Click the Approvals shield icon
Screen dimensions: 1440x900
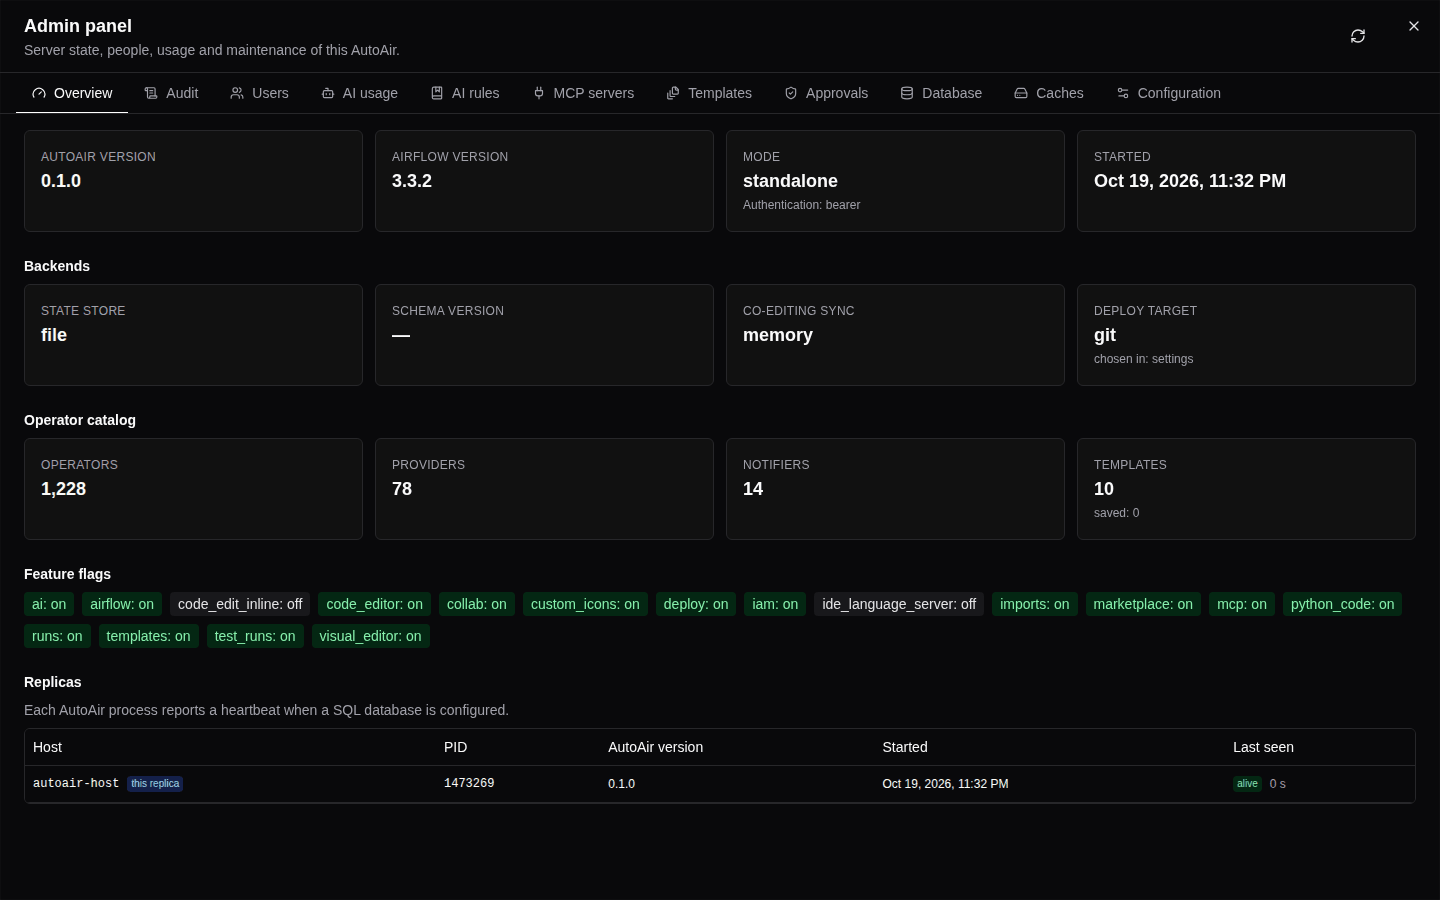791,93
